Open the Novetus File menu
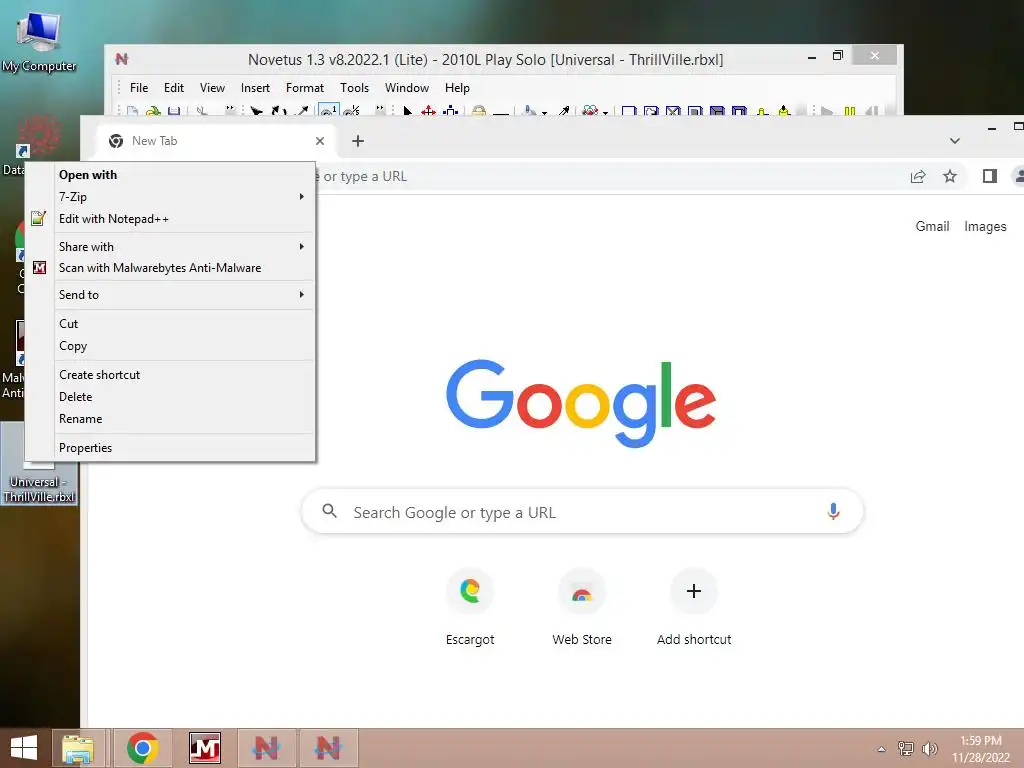The width and height of the screenshot is (1024, 768). [x=139, y=88]
